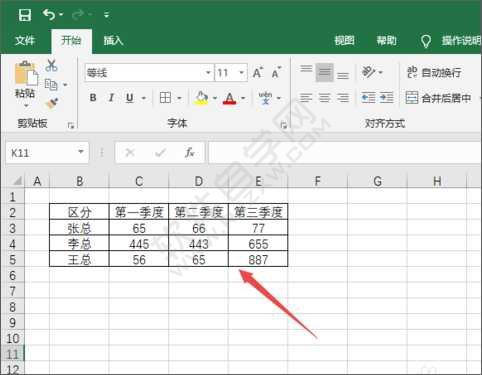Click the K11 Name Box
This screenshot has width=482, height=375.
click(x=41, y=153)
